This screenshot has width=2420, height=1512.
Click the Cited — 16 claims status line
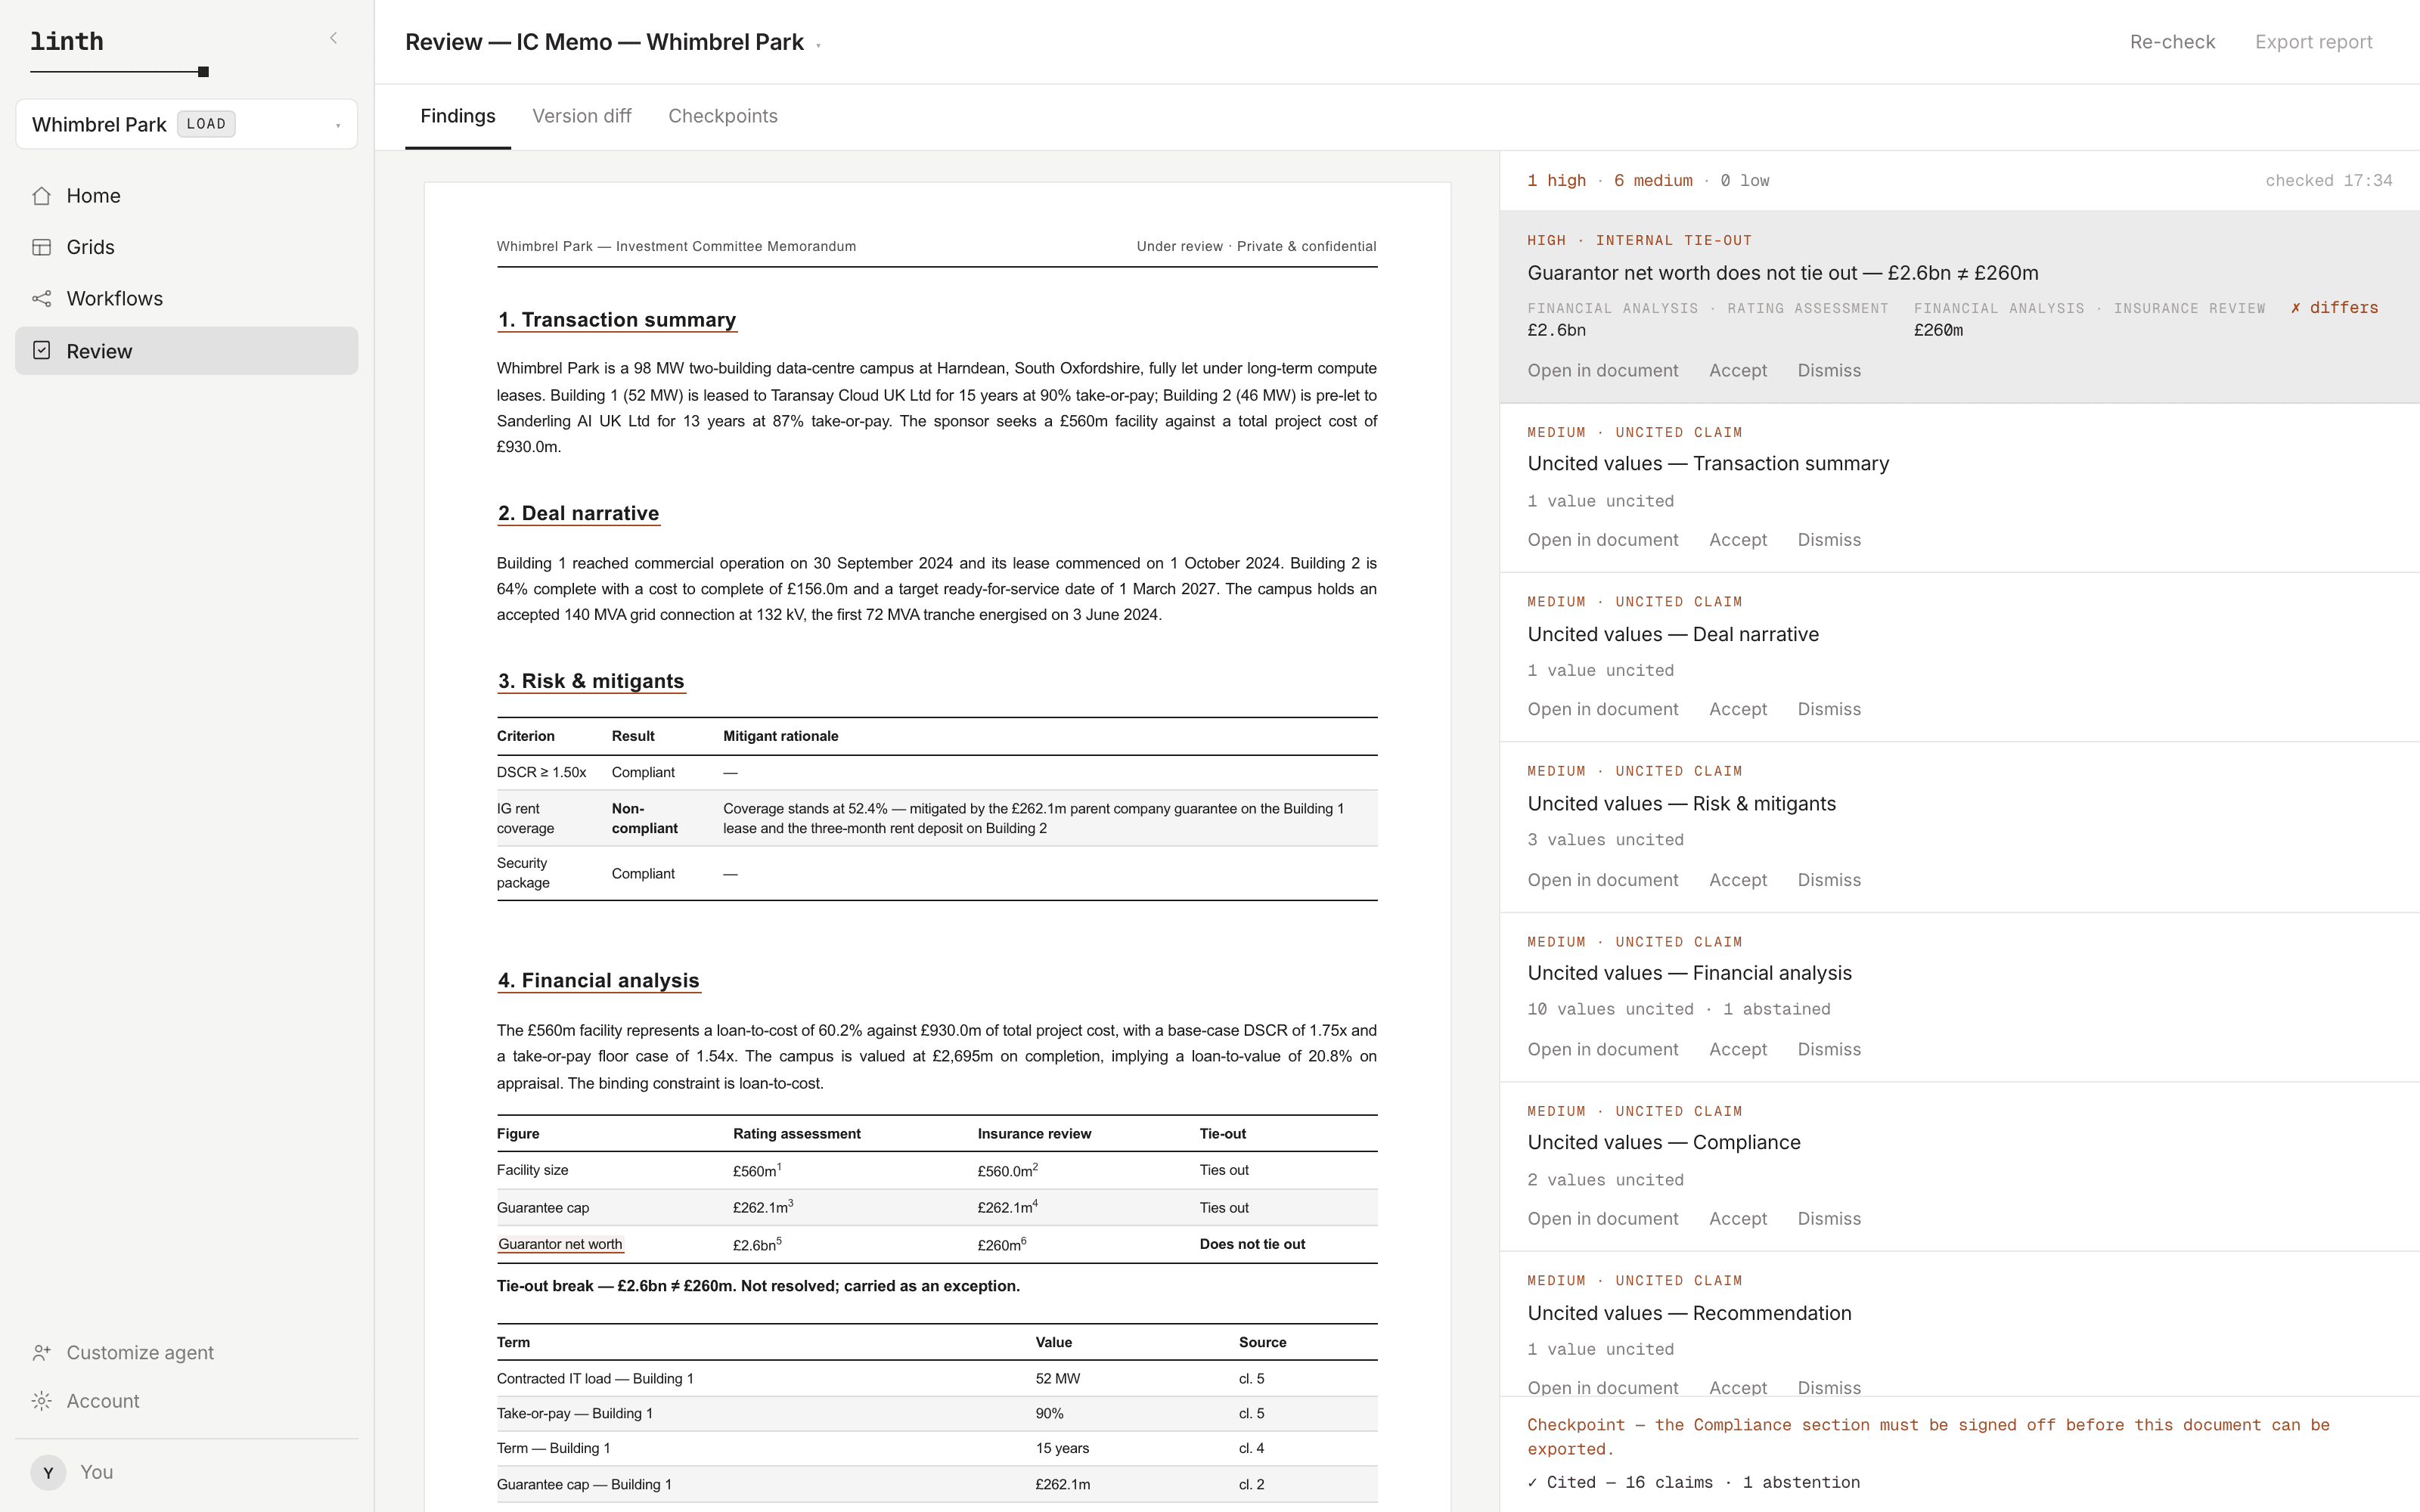(1693, 1482)
